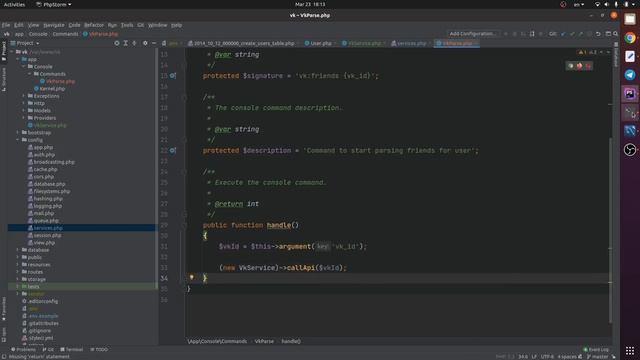Click the Git rollback icon in toolbar
The height and width of the screenshot is (360, 640).
tap(598, 34)
